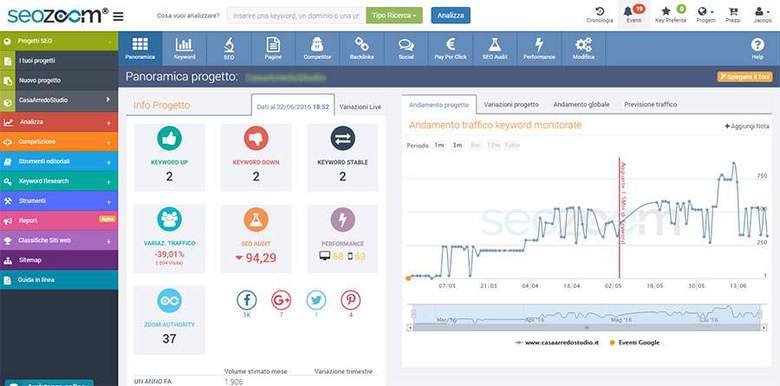Open Cronologia history

tap(599, 15)
